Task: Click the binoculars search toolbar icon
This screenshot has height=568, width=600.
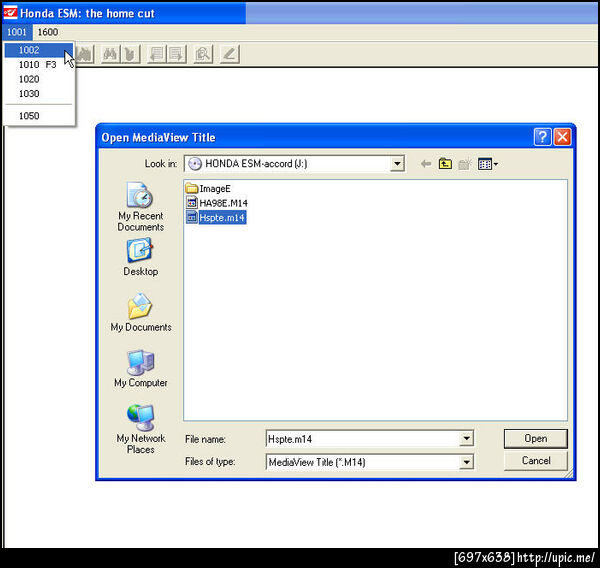Action: click(110, 54)
